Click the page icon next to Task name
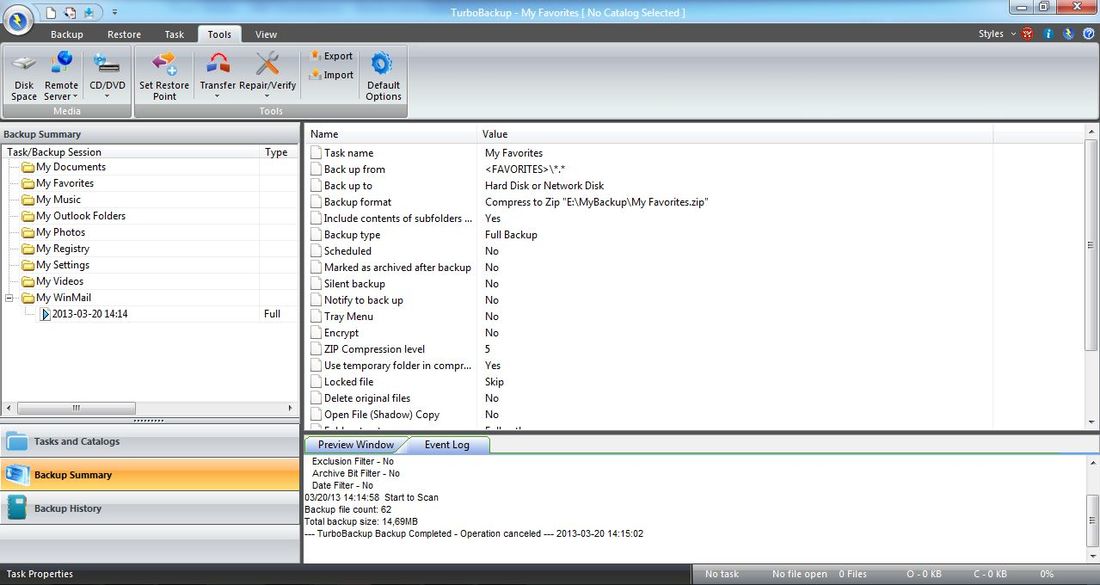Viewport: 1100px width, 585px height. point(316,153)
